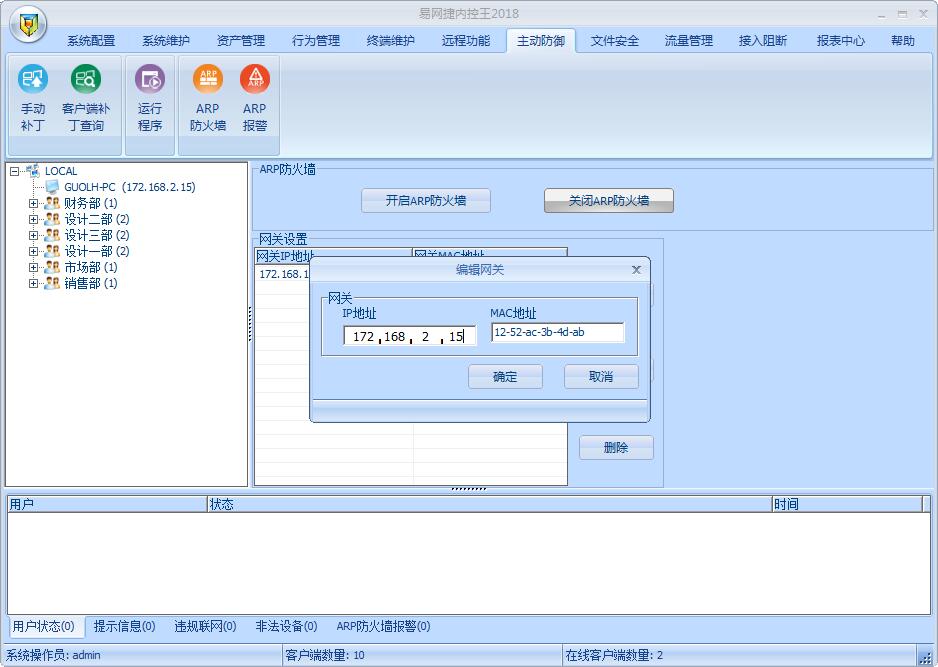The image size is (938, 667).
Task: Cancel gateway edit with 取消
Action: point(601,377)
